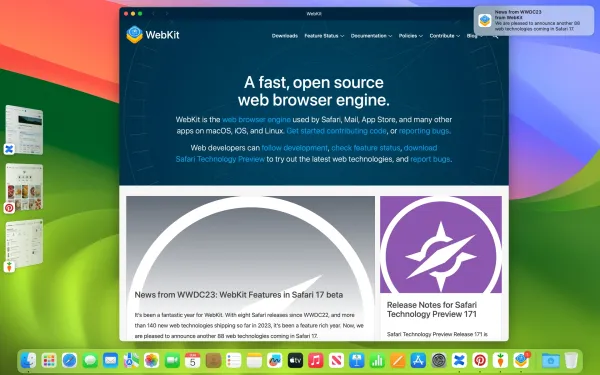Open the "Safari Technology Preview" download link
Image resolution: width=600 pixels, height=375 pixels.
pyautogui.click(x=220, y=159)
